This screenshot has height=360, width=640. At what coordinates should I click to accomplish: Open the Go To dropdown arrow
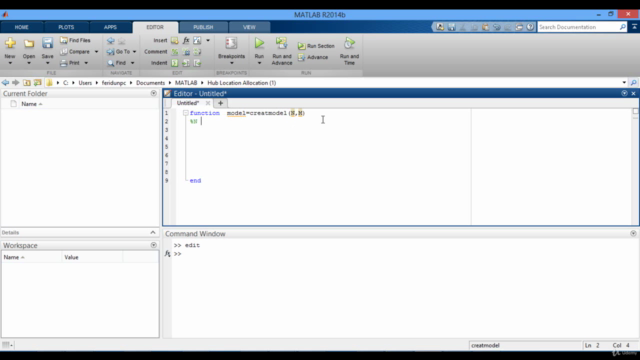(134, 52)
